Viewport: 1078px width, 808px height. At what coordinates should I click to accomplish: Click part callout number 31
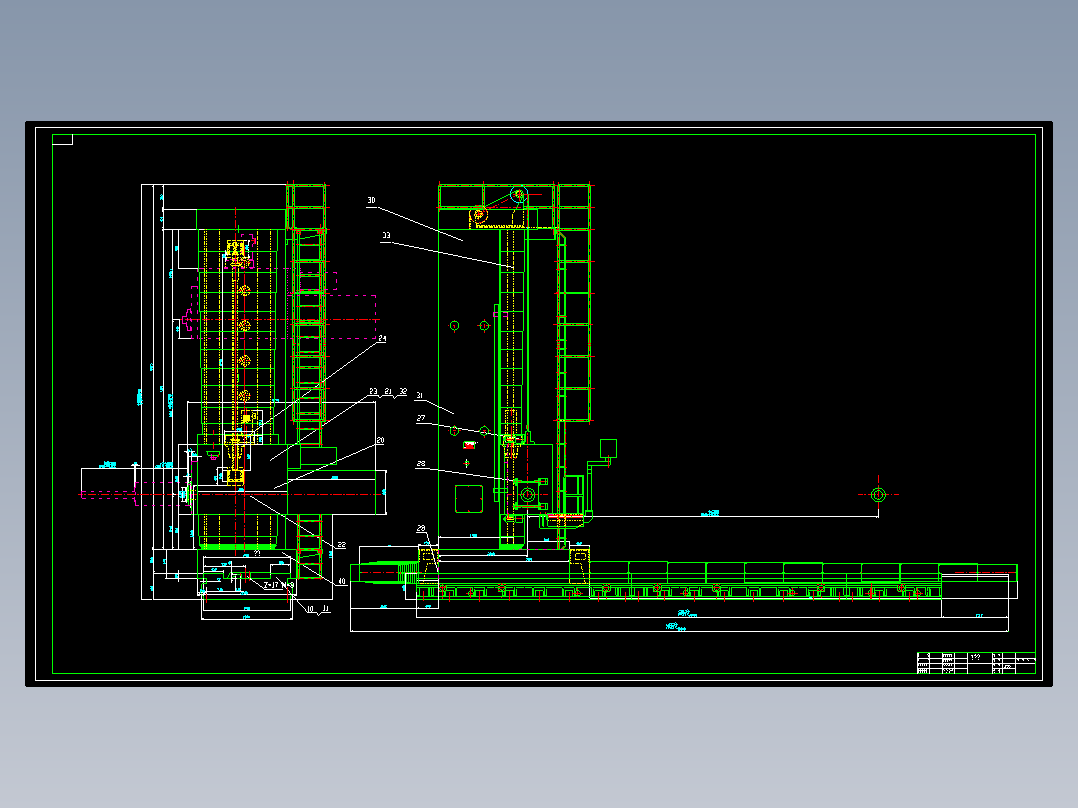click(419, 395)
